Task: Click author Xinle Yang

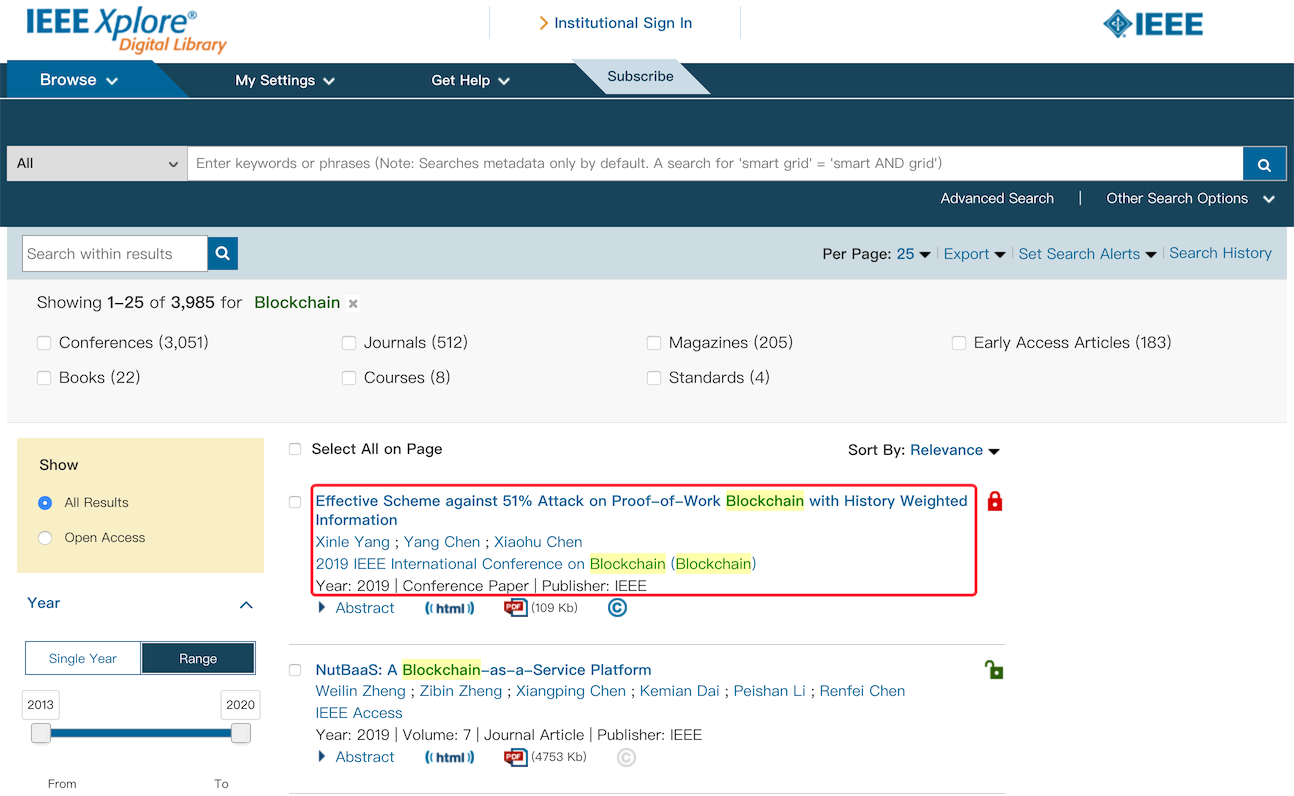Action: click(x=352, y=542)
